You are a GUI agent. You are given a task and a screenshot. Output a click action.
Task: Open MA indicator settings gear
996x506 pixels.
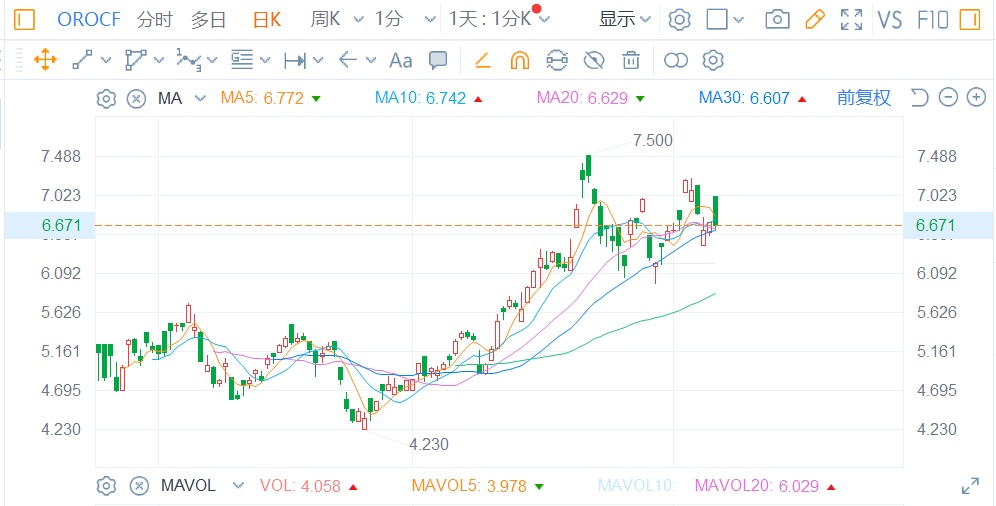(x=106, y=98)
